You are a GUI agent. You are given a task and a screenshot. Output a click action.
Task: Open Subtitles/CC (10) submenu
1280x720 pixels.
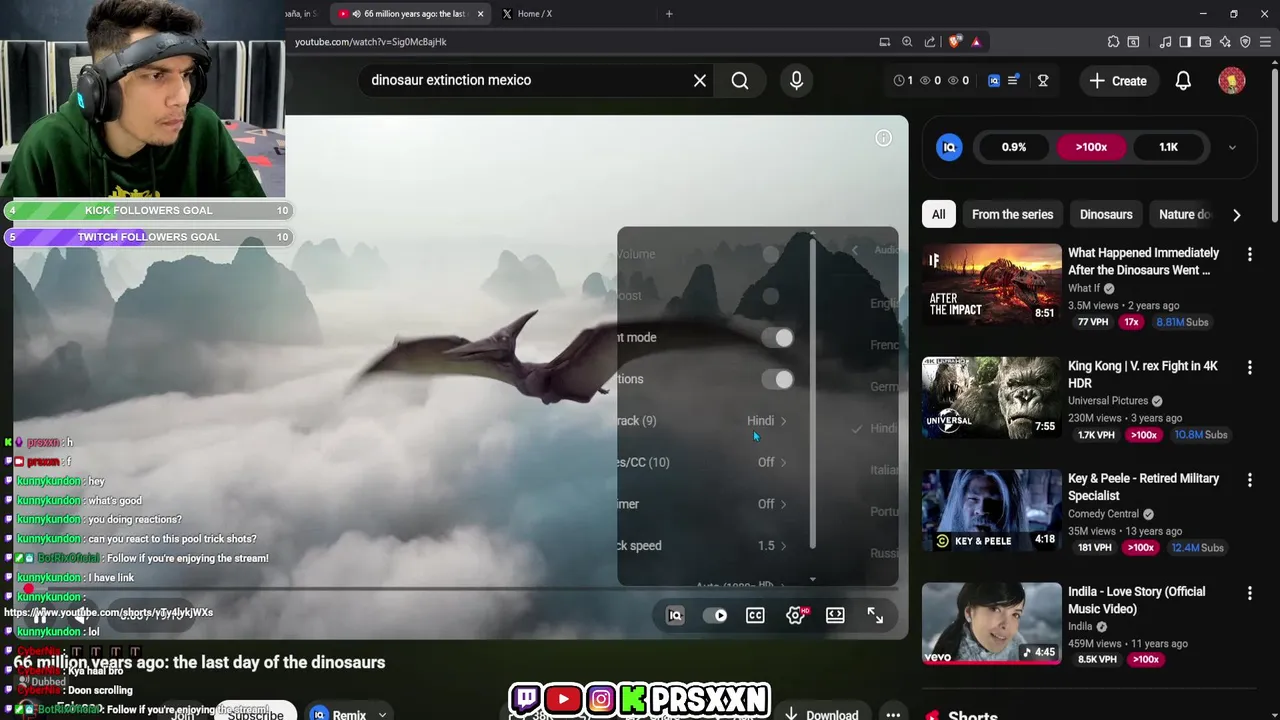(714, 462)
